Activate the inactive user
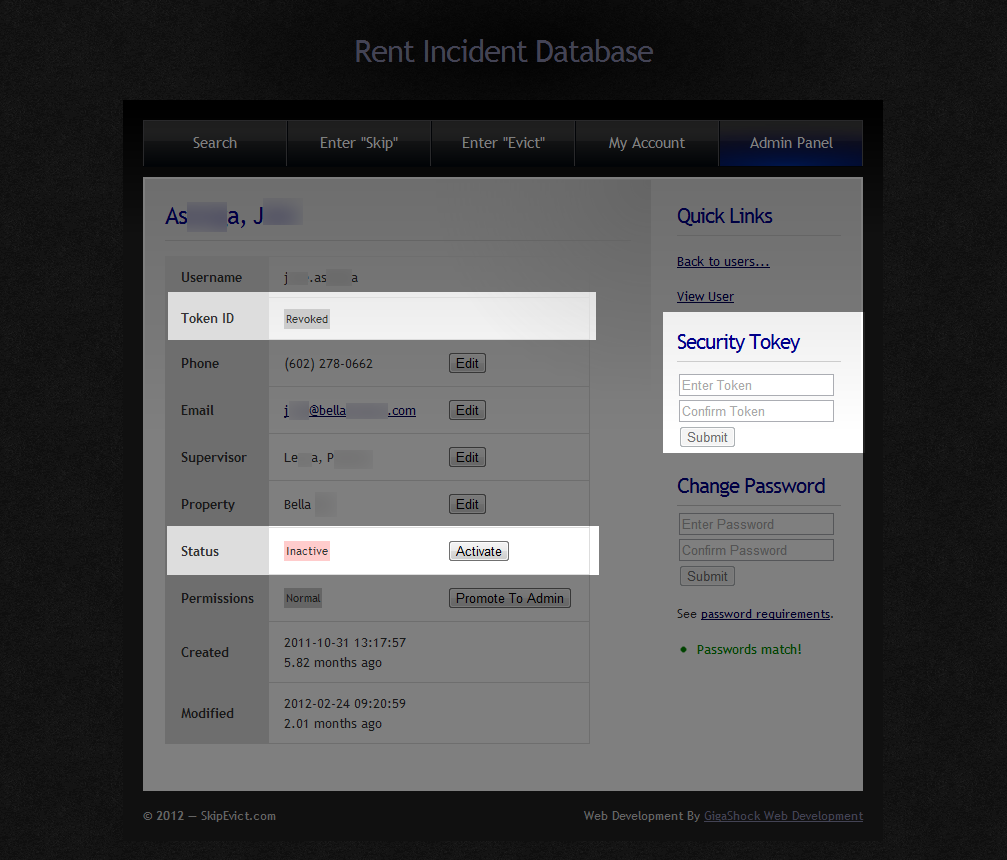 pos(478,551)
